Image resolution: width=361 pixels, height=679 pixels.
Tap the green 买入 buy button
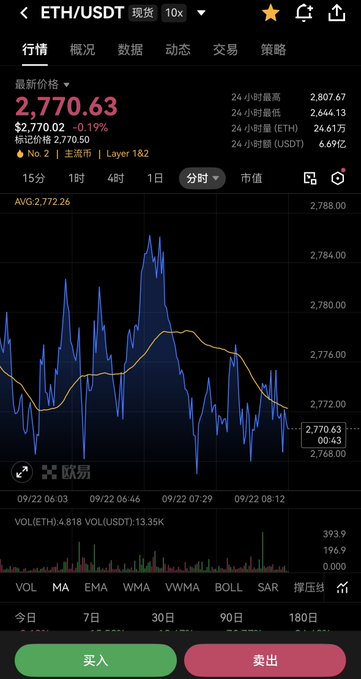96,661
